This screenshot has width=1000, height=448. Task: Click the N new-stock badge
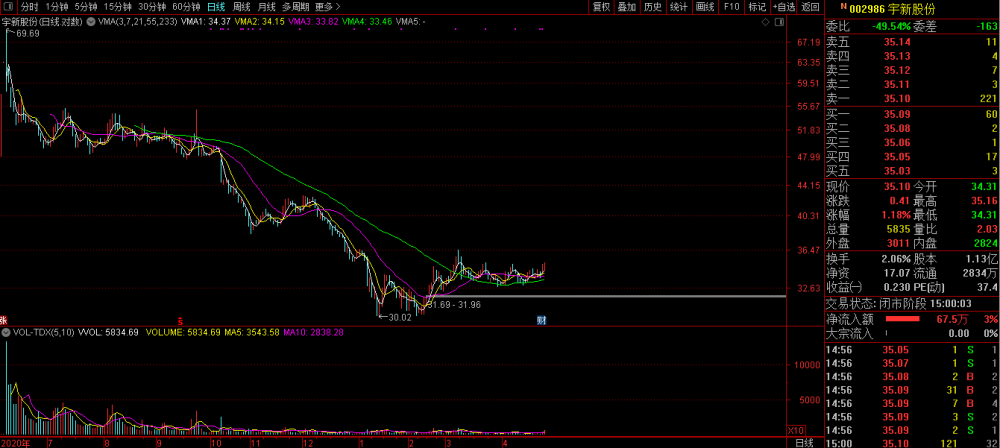click(x=843, y=6)
